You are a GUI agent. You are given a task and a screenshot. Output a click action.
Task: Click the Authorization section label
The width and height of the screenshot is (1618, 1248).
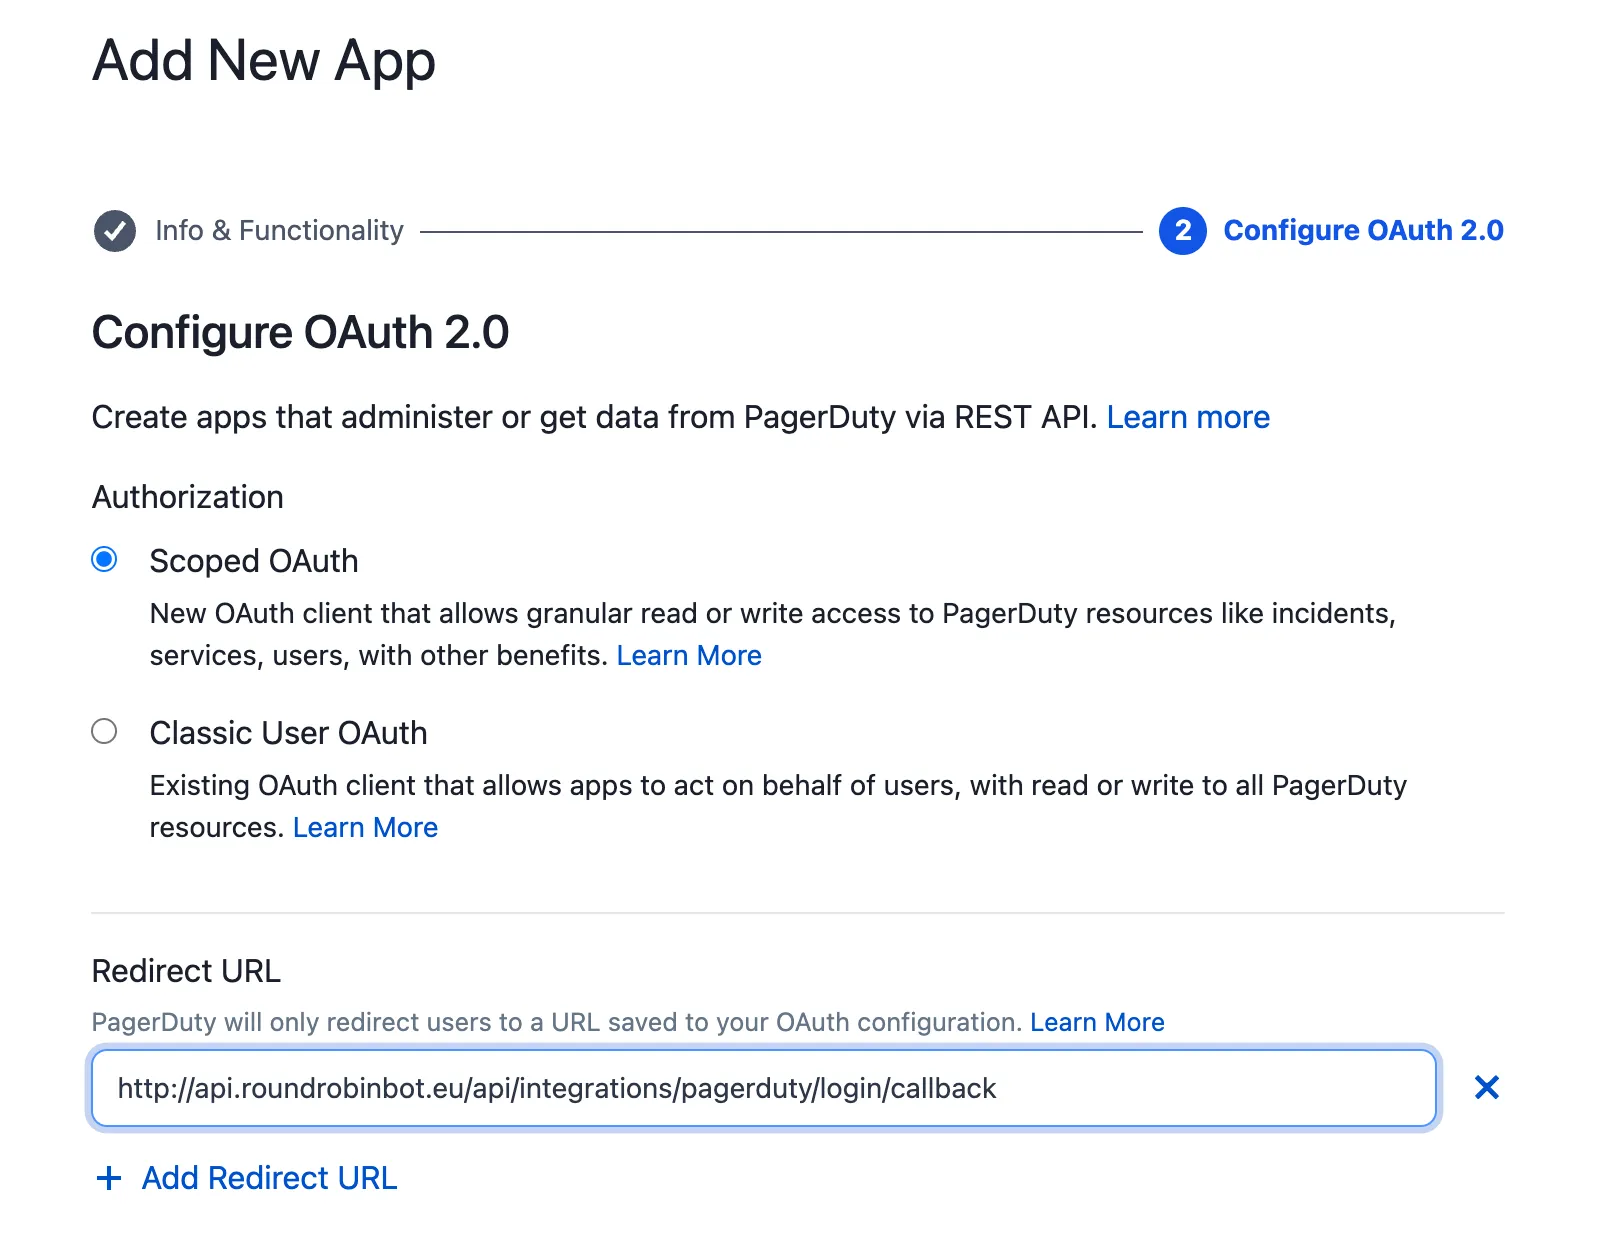click(188, 497)
